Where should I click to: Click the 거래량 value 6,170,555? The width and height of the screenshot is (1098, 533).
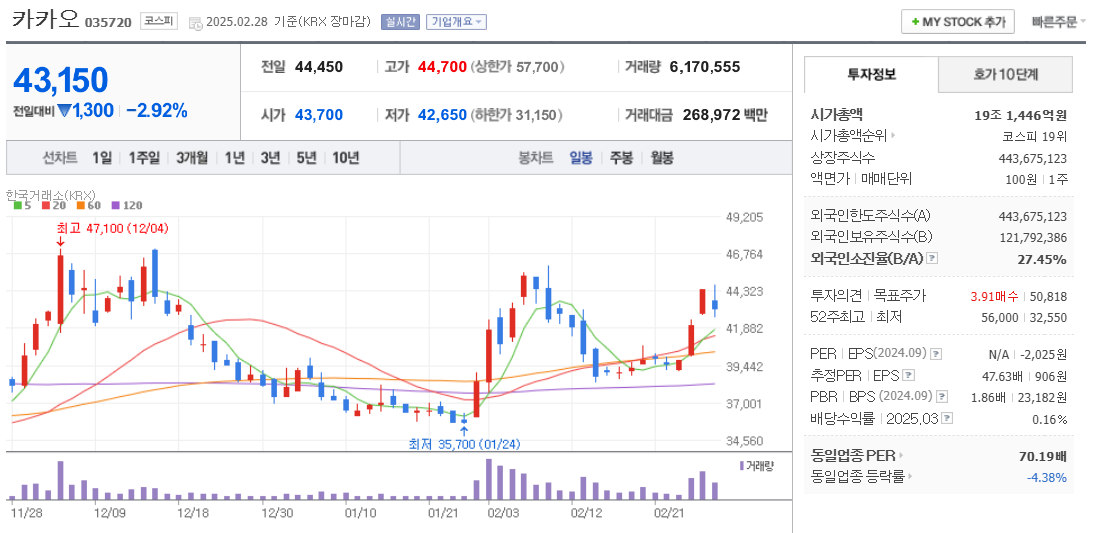(704, 67)
